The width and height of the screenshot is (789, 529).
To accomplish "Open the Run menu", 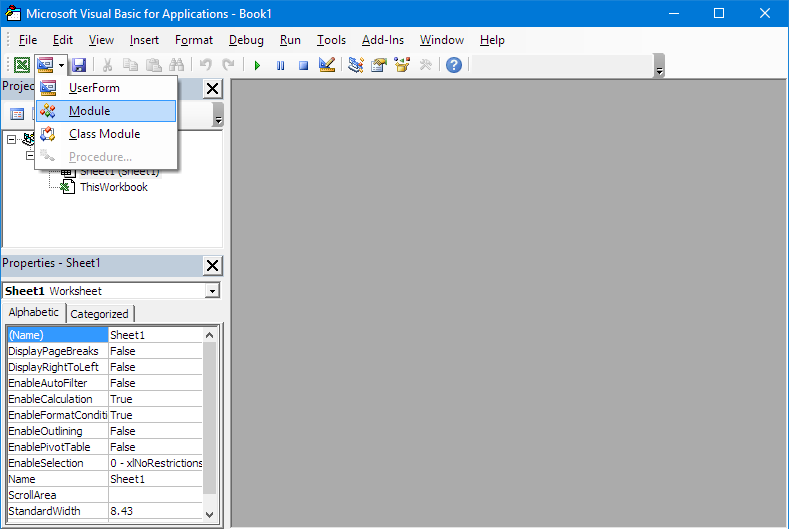I will [x=290, y=40].
